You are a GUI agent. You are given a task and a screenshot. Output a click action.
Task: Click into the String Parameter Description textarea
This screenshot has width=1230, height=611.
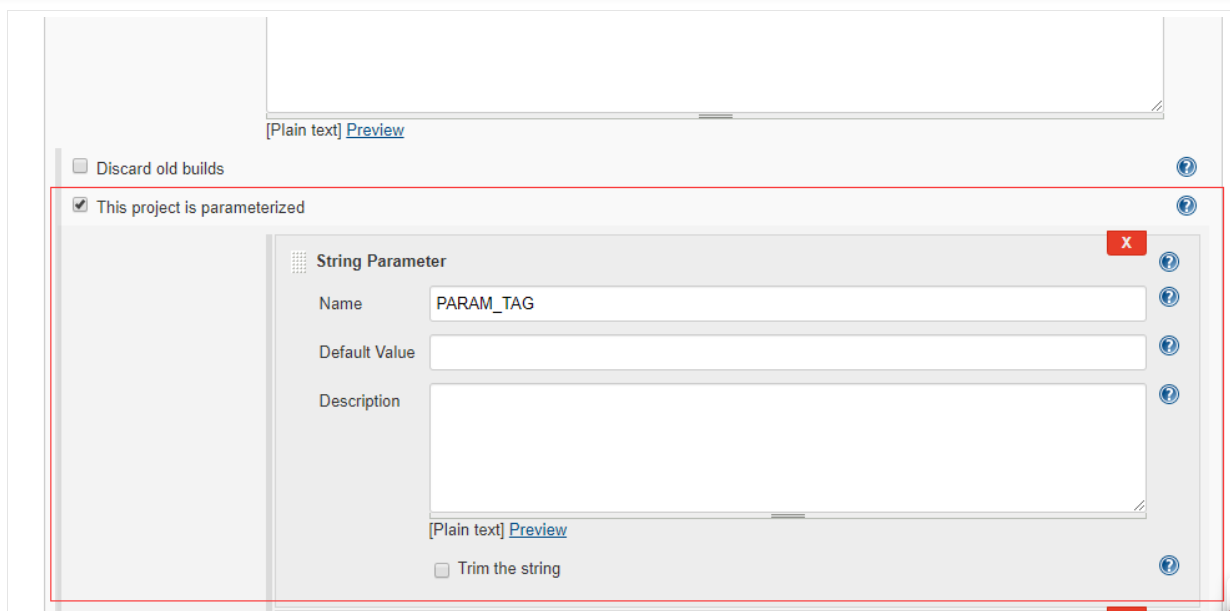pyautogui.click(x=787, y=447)
